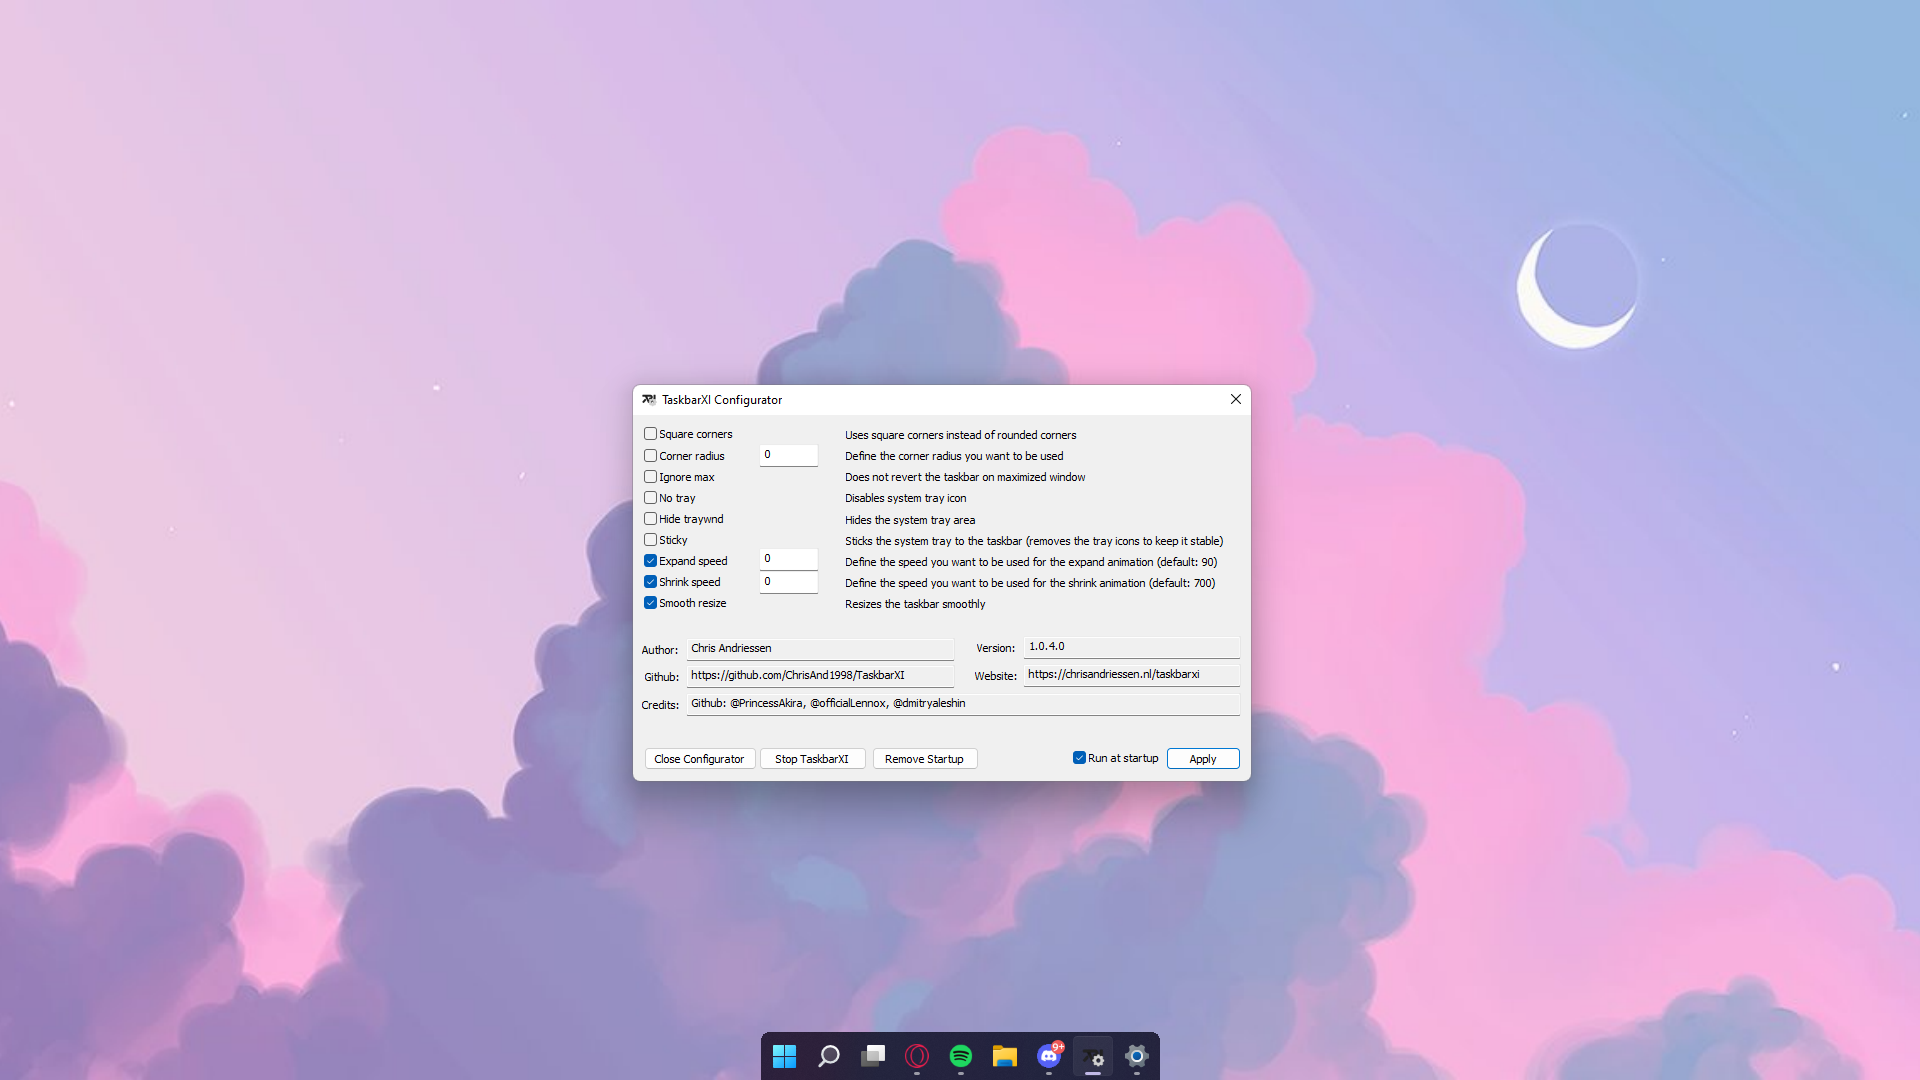The image size is (1920, 1080).
Task: Disable the Smooth resize option
Action: 650,602
